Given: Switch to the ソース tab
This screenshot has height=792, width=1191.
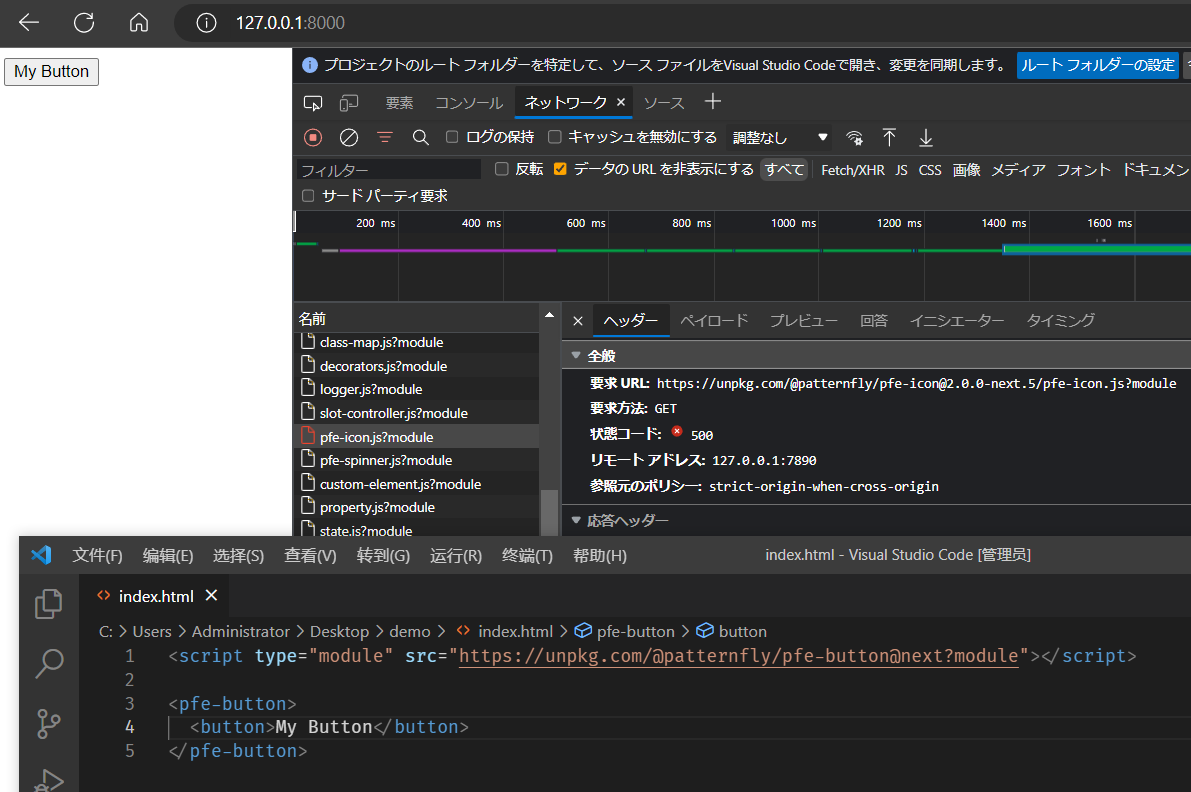Looking at the screenshot, I should (664, 103).
